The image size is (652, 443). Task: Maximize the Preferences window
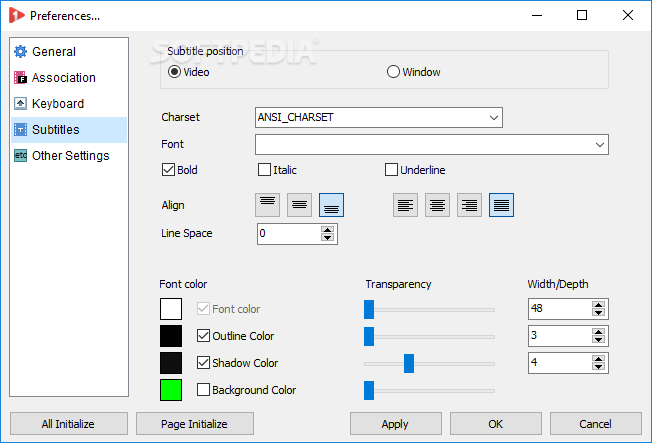click(582, 15)
